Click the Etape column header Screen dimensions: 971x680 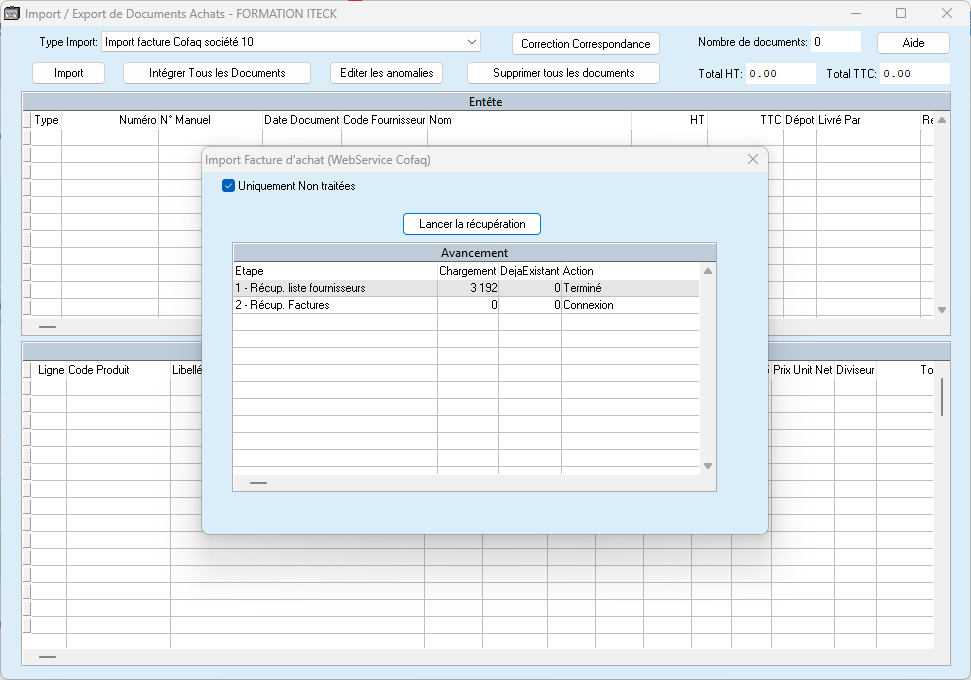click(x=335, y=271)
